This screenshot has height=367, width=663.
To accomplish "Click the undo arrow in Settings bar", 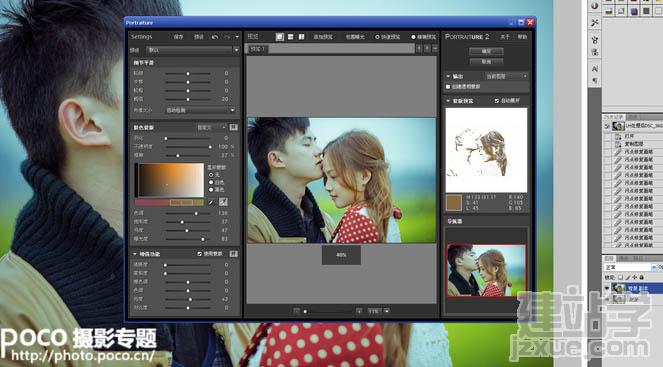I will pos(215,37).
